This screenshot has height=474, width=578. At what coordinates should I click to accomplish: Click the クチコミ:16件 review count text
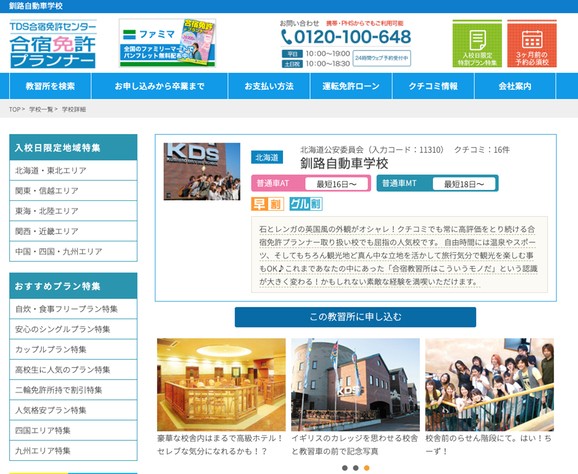[482, 150]
